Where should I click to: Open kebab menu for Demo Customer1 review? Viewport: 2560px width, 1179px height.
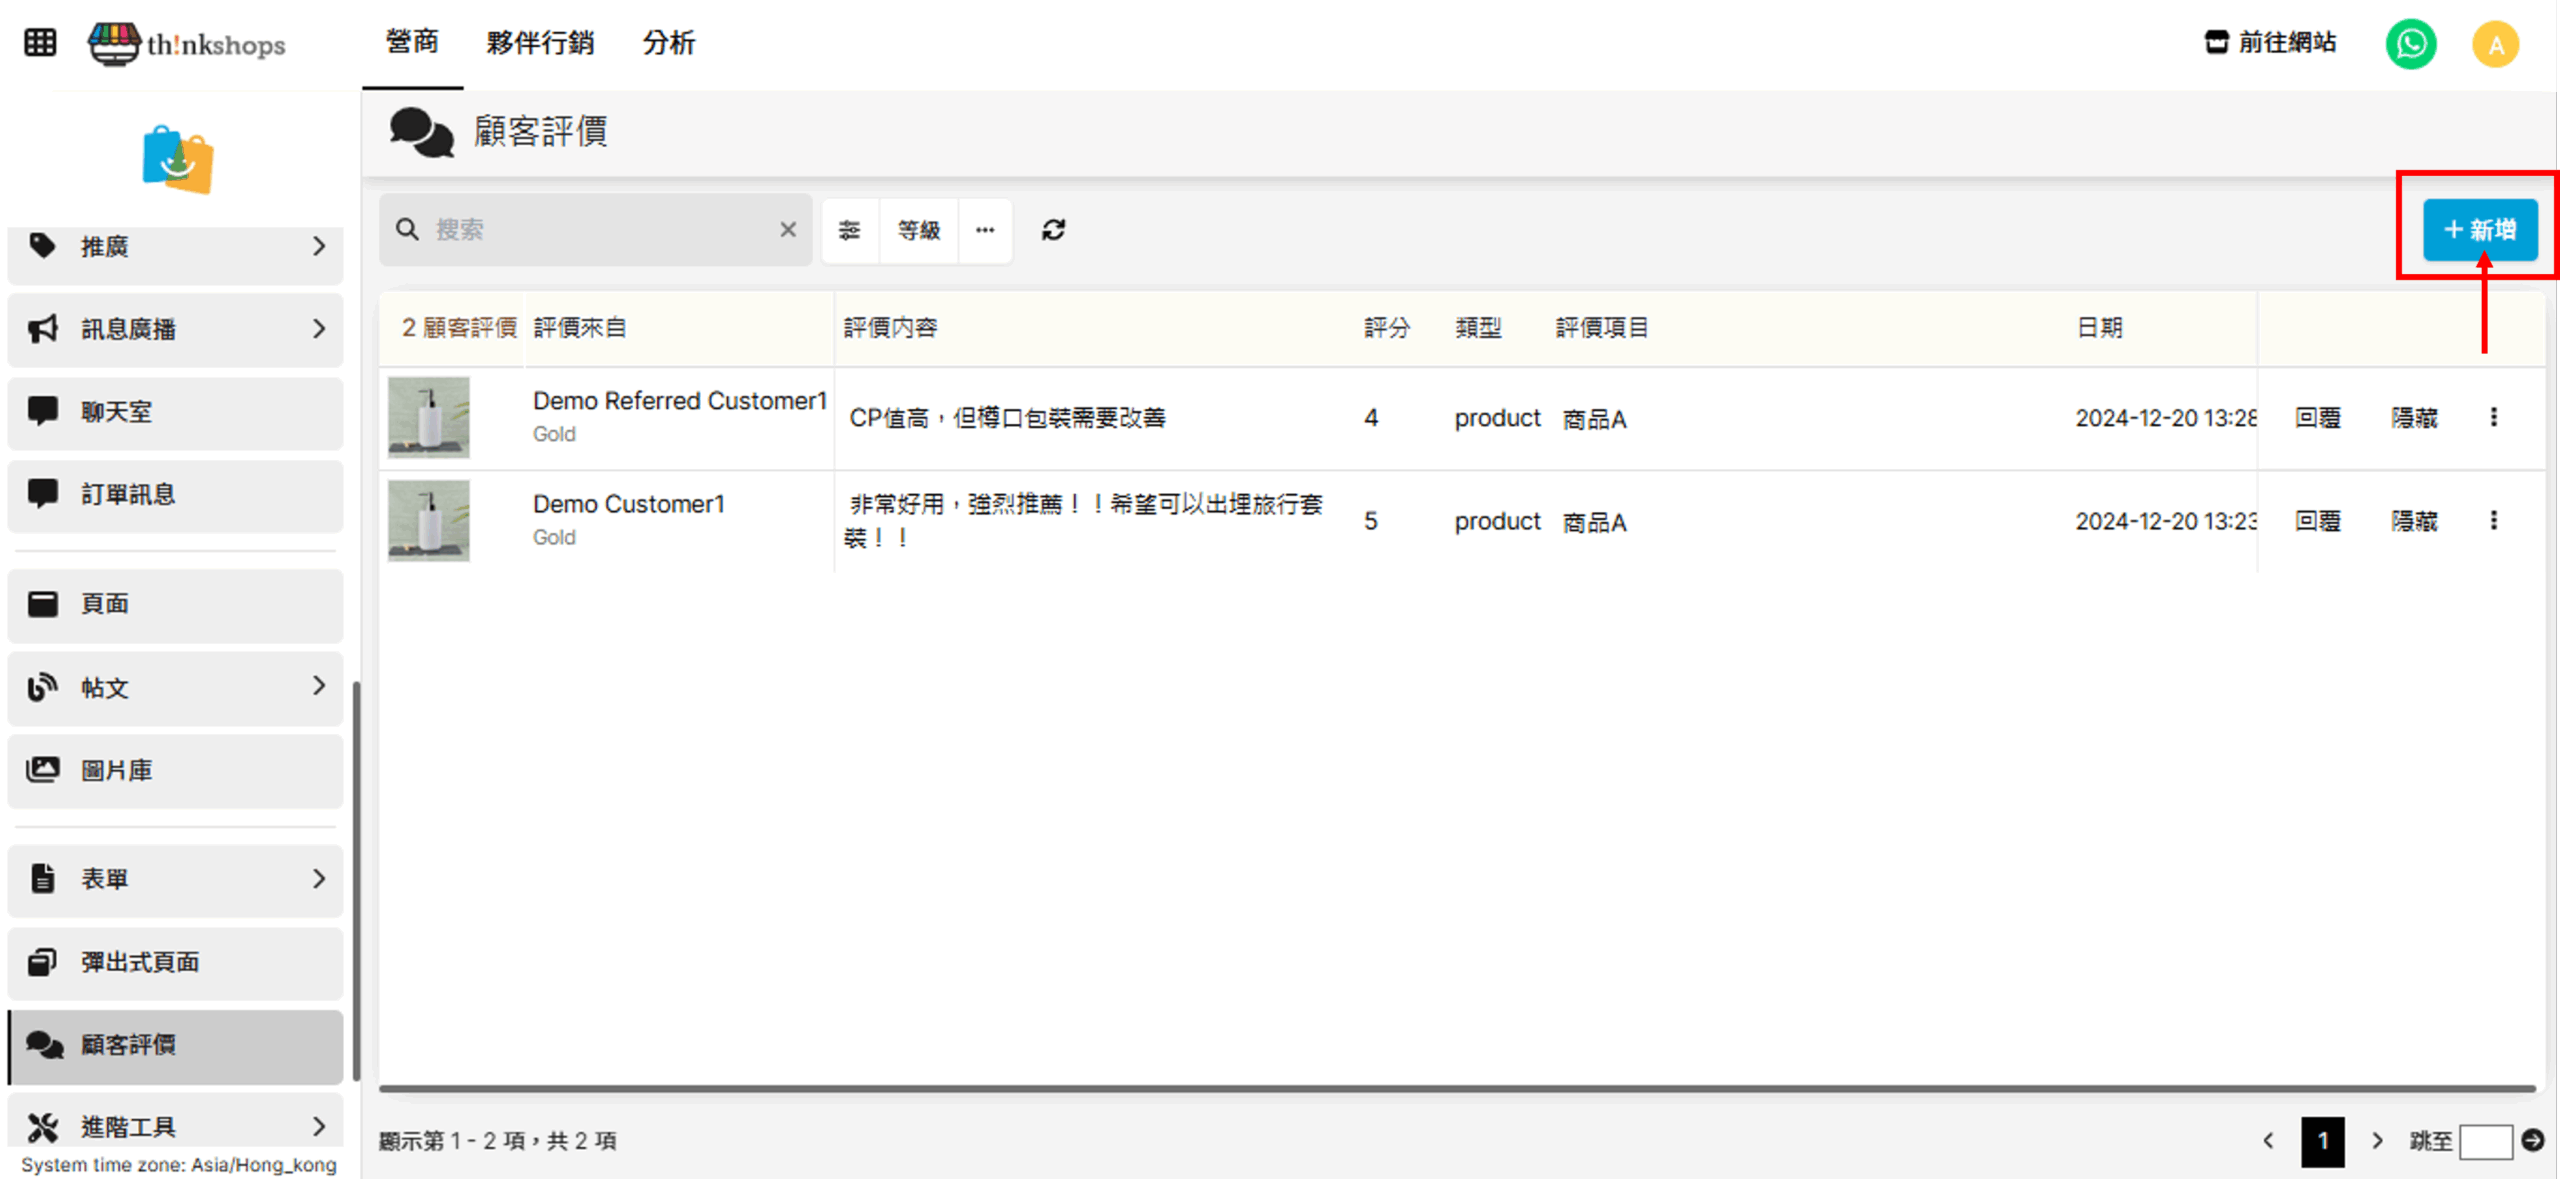pyautogui.click(x=2493, y=520)
